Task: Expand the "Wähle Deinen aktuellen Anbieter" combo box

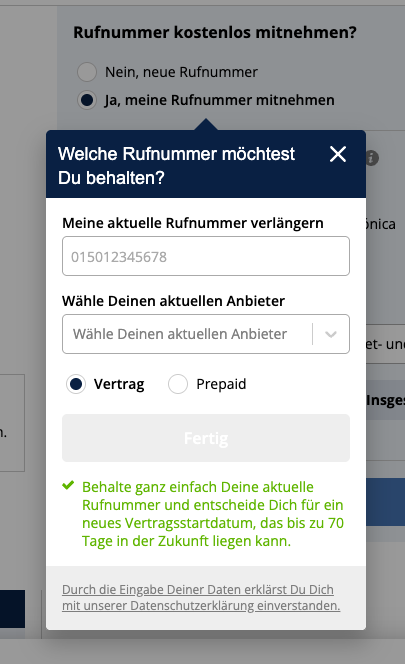Action: [x=206, y=334]
